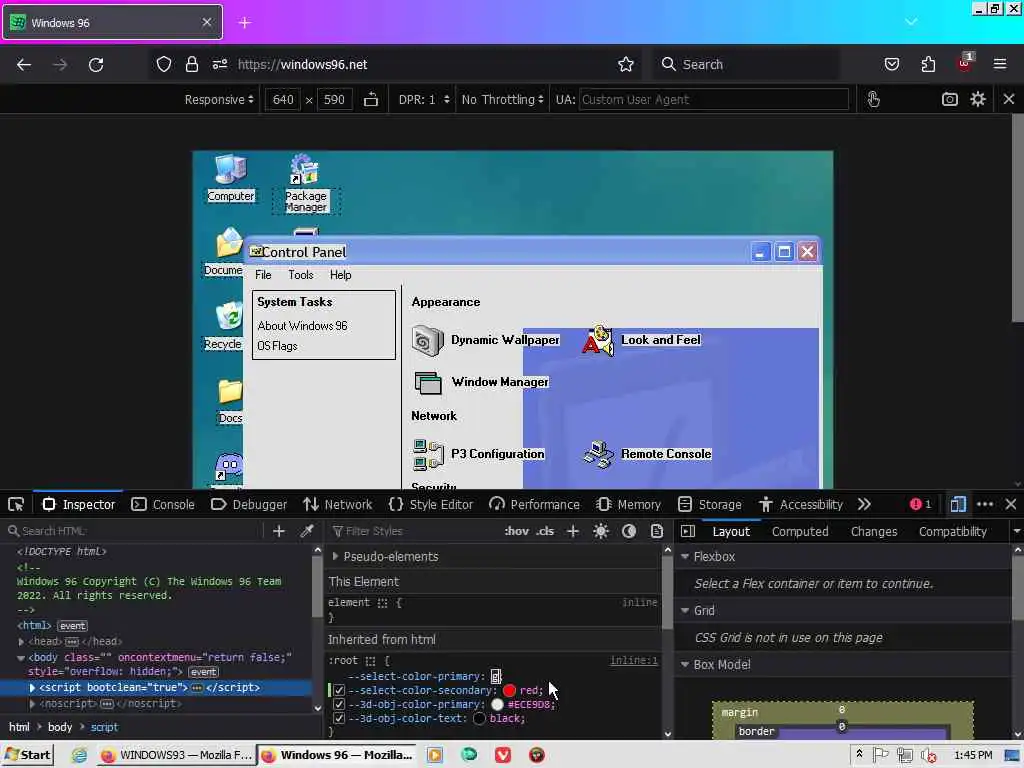1024x768 pixels.
Task: Switch to the Network tab
Action: [x=338, y=504]
